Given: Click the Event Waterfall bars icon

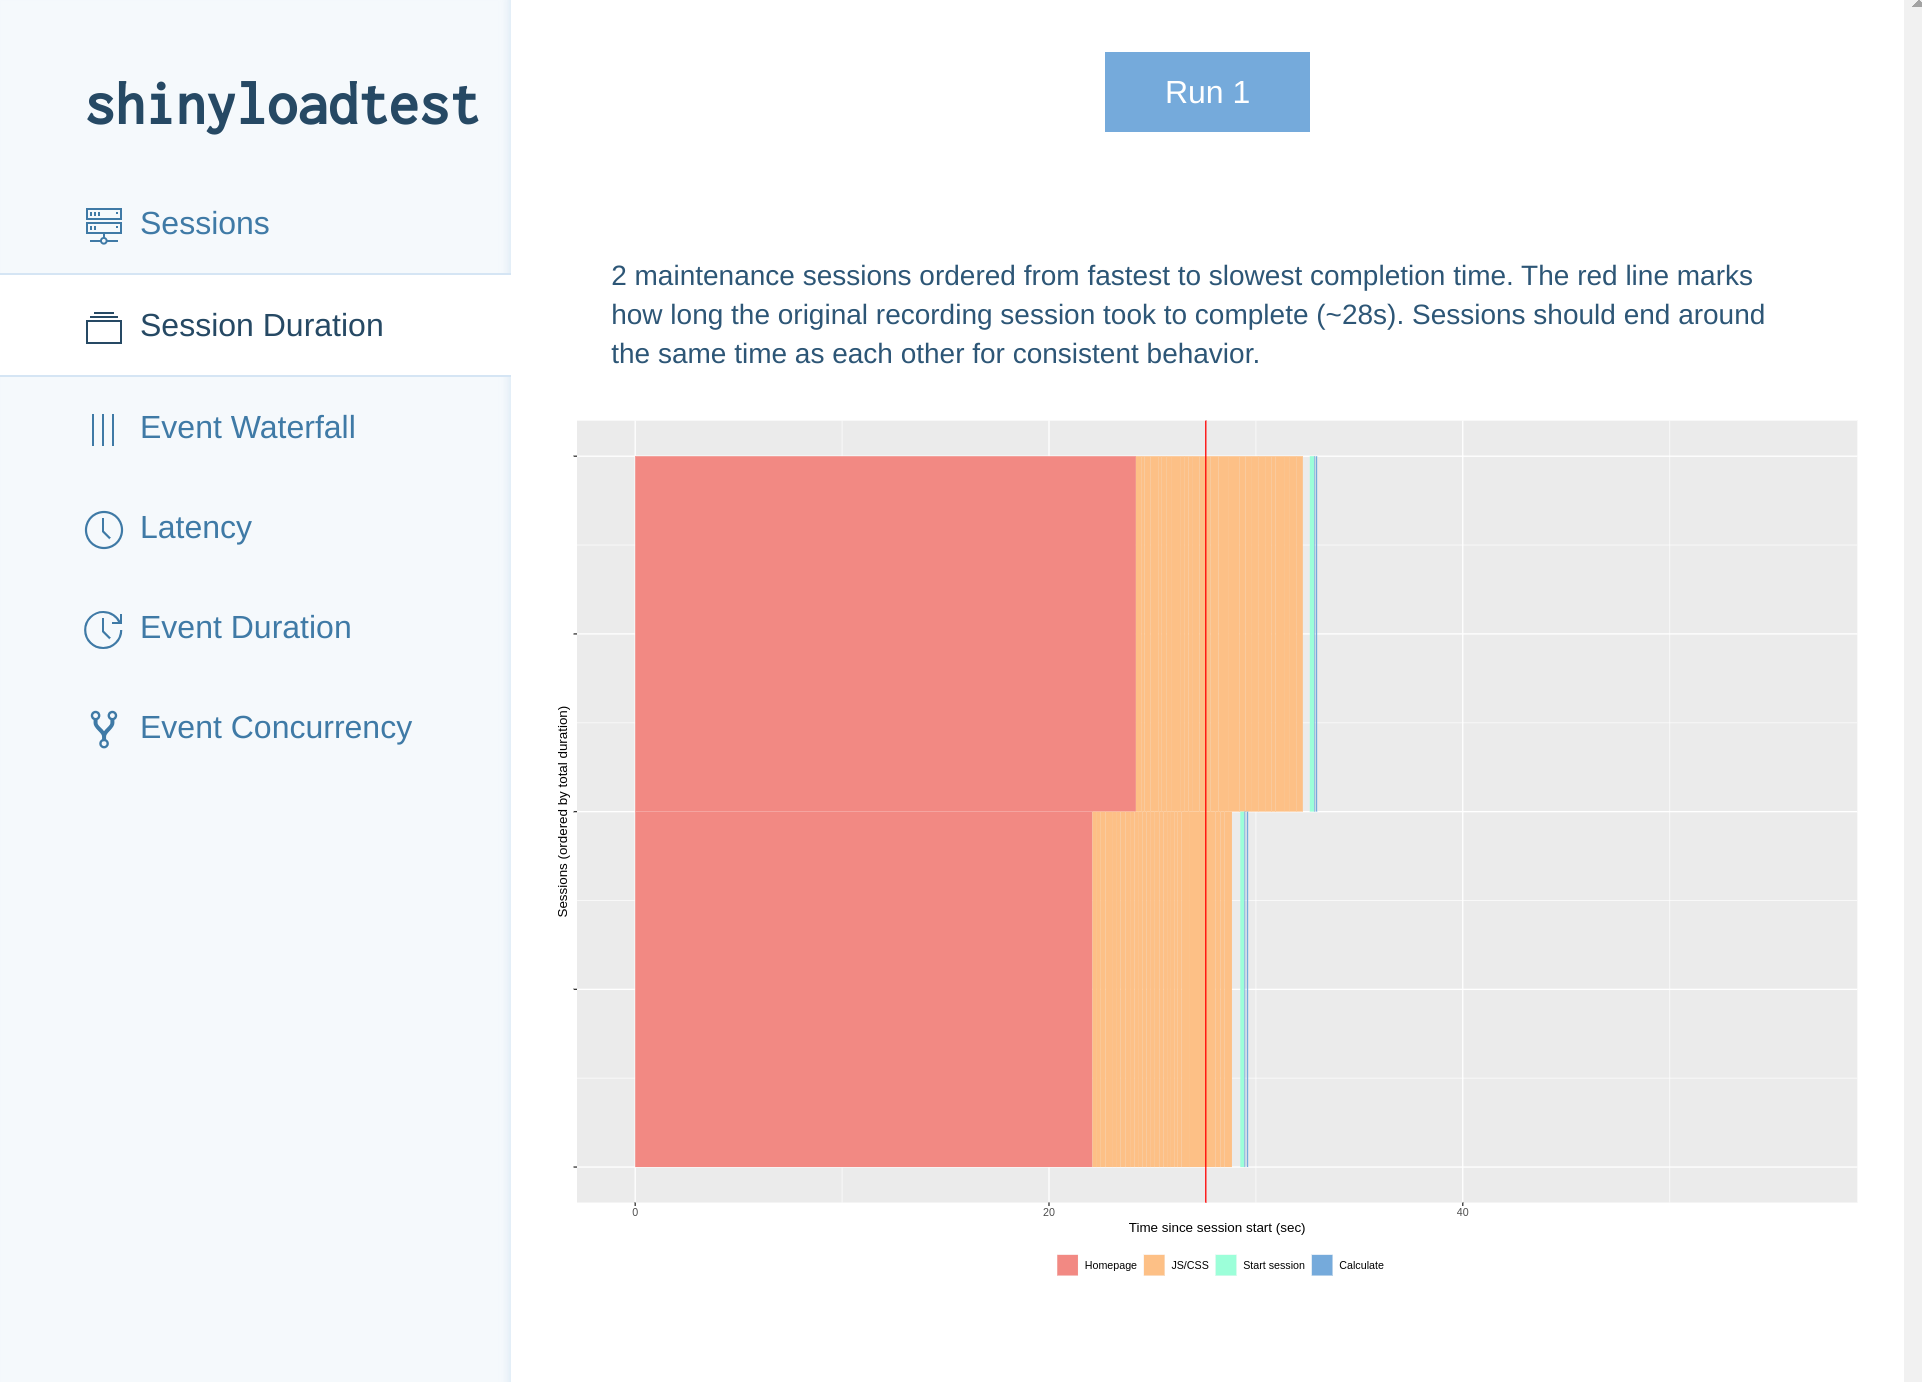Looking at the screenshot, I should pos(103,429).
